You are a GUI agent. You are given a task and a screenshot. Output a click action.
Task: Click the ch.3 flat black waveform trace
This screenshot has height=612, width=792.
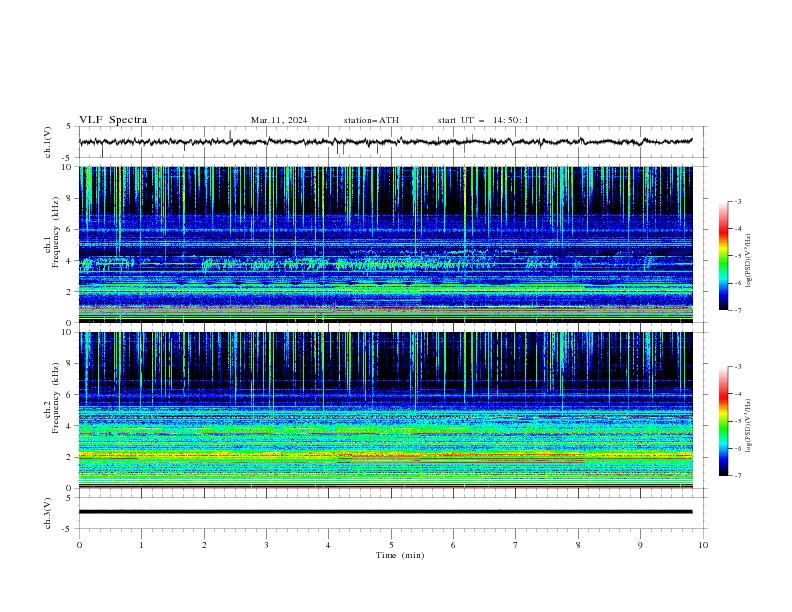point(385,512)
